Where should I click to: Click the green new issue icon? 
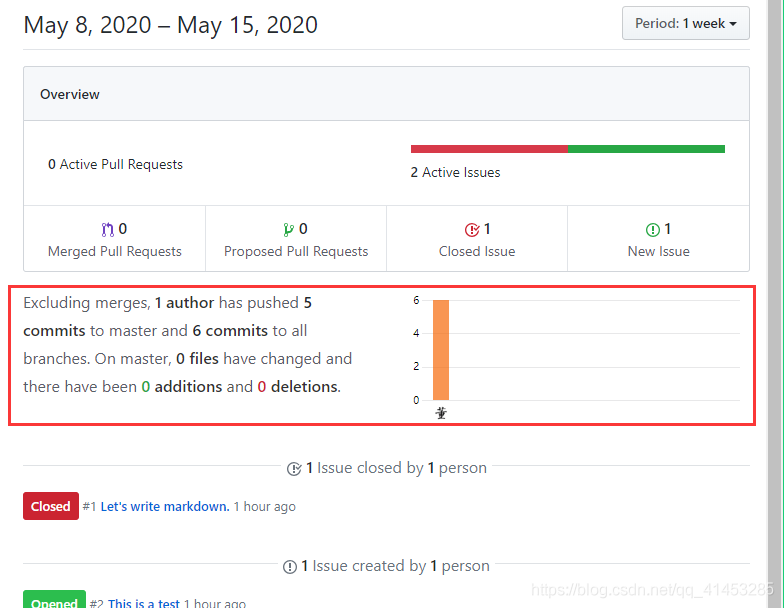(652, 229)
